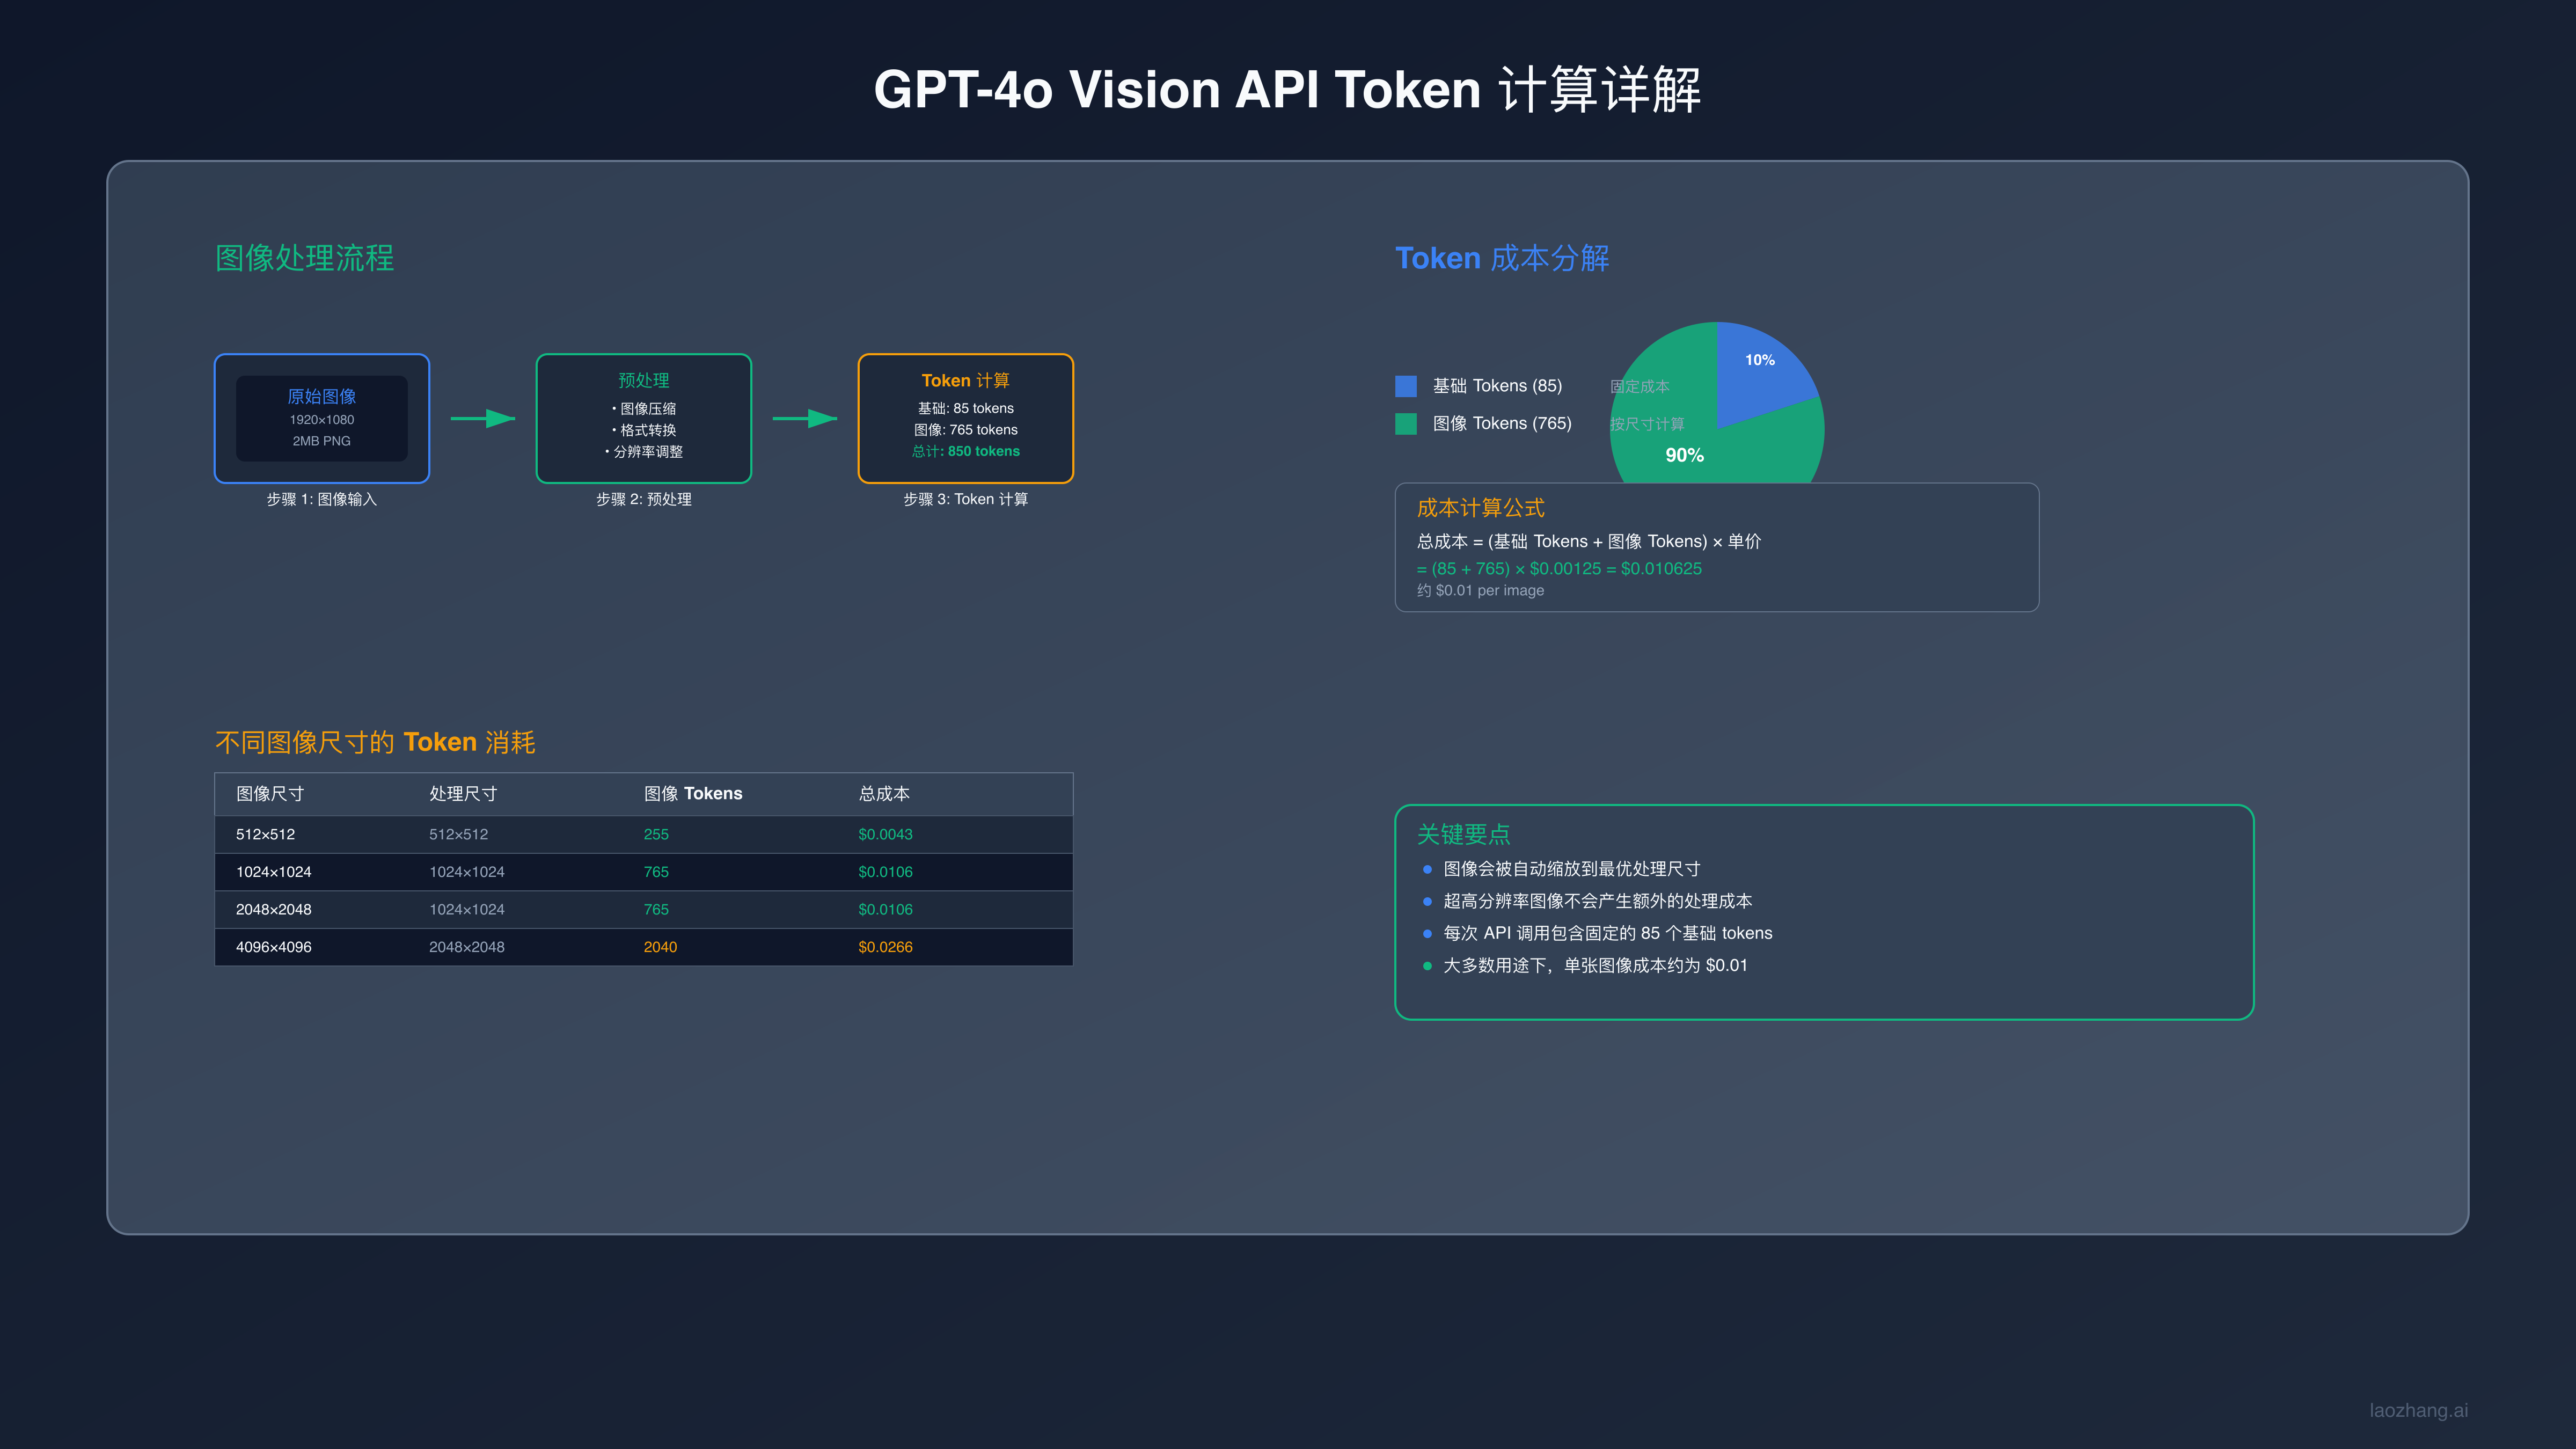This screenshot has width=2576, height=1449.
Task: Click the 步骤 3: Token 计算 caption
Action: (x=965, y=499)
